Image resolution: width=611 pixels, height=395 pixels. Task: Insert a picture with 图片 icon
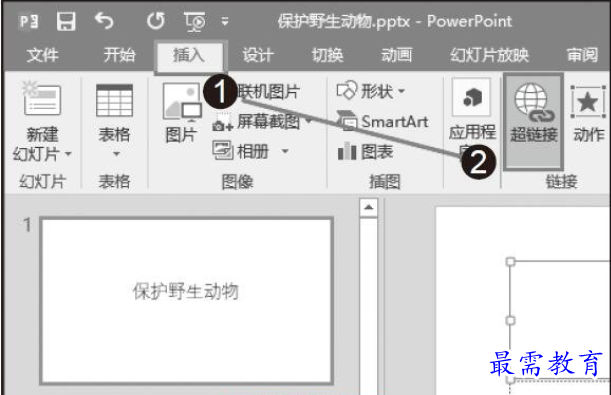pyautogui.click(x=182, y=101)
